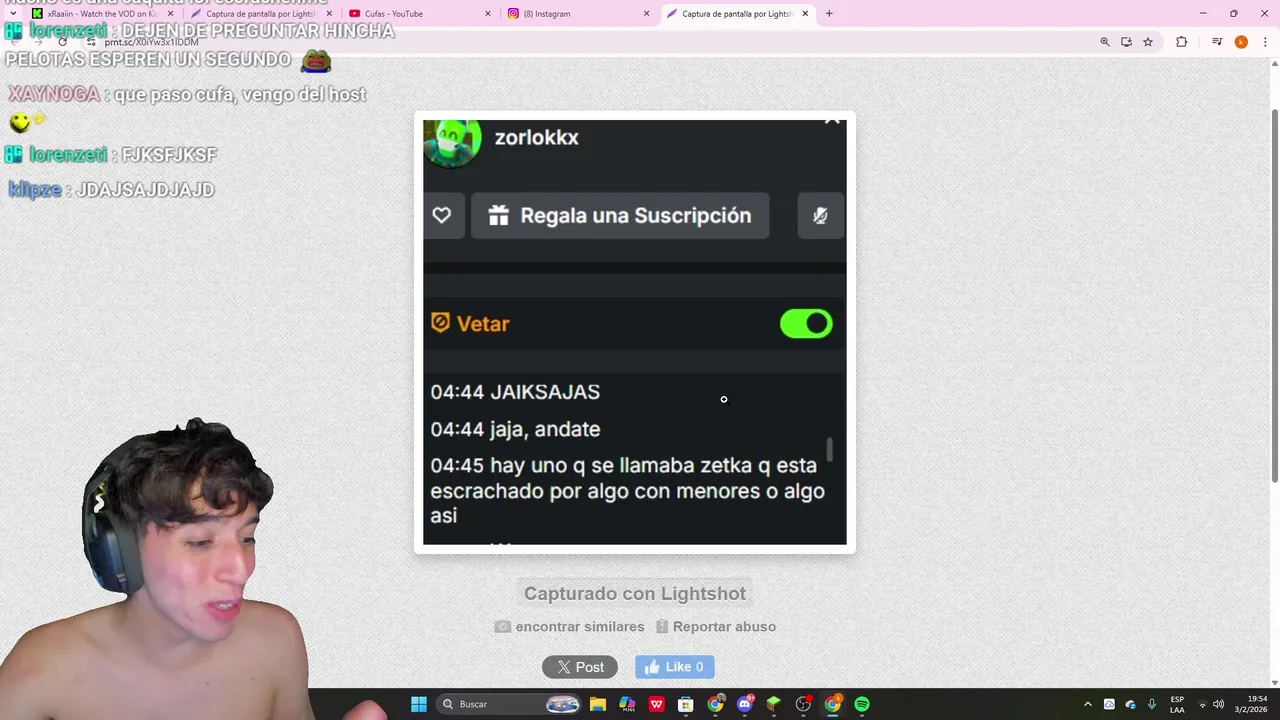Open the volume speaker tray icon

tap(1219, 704)
